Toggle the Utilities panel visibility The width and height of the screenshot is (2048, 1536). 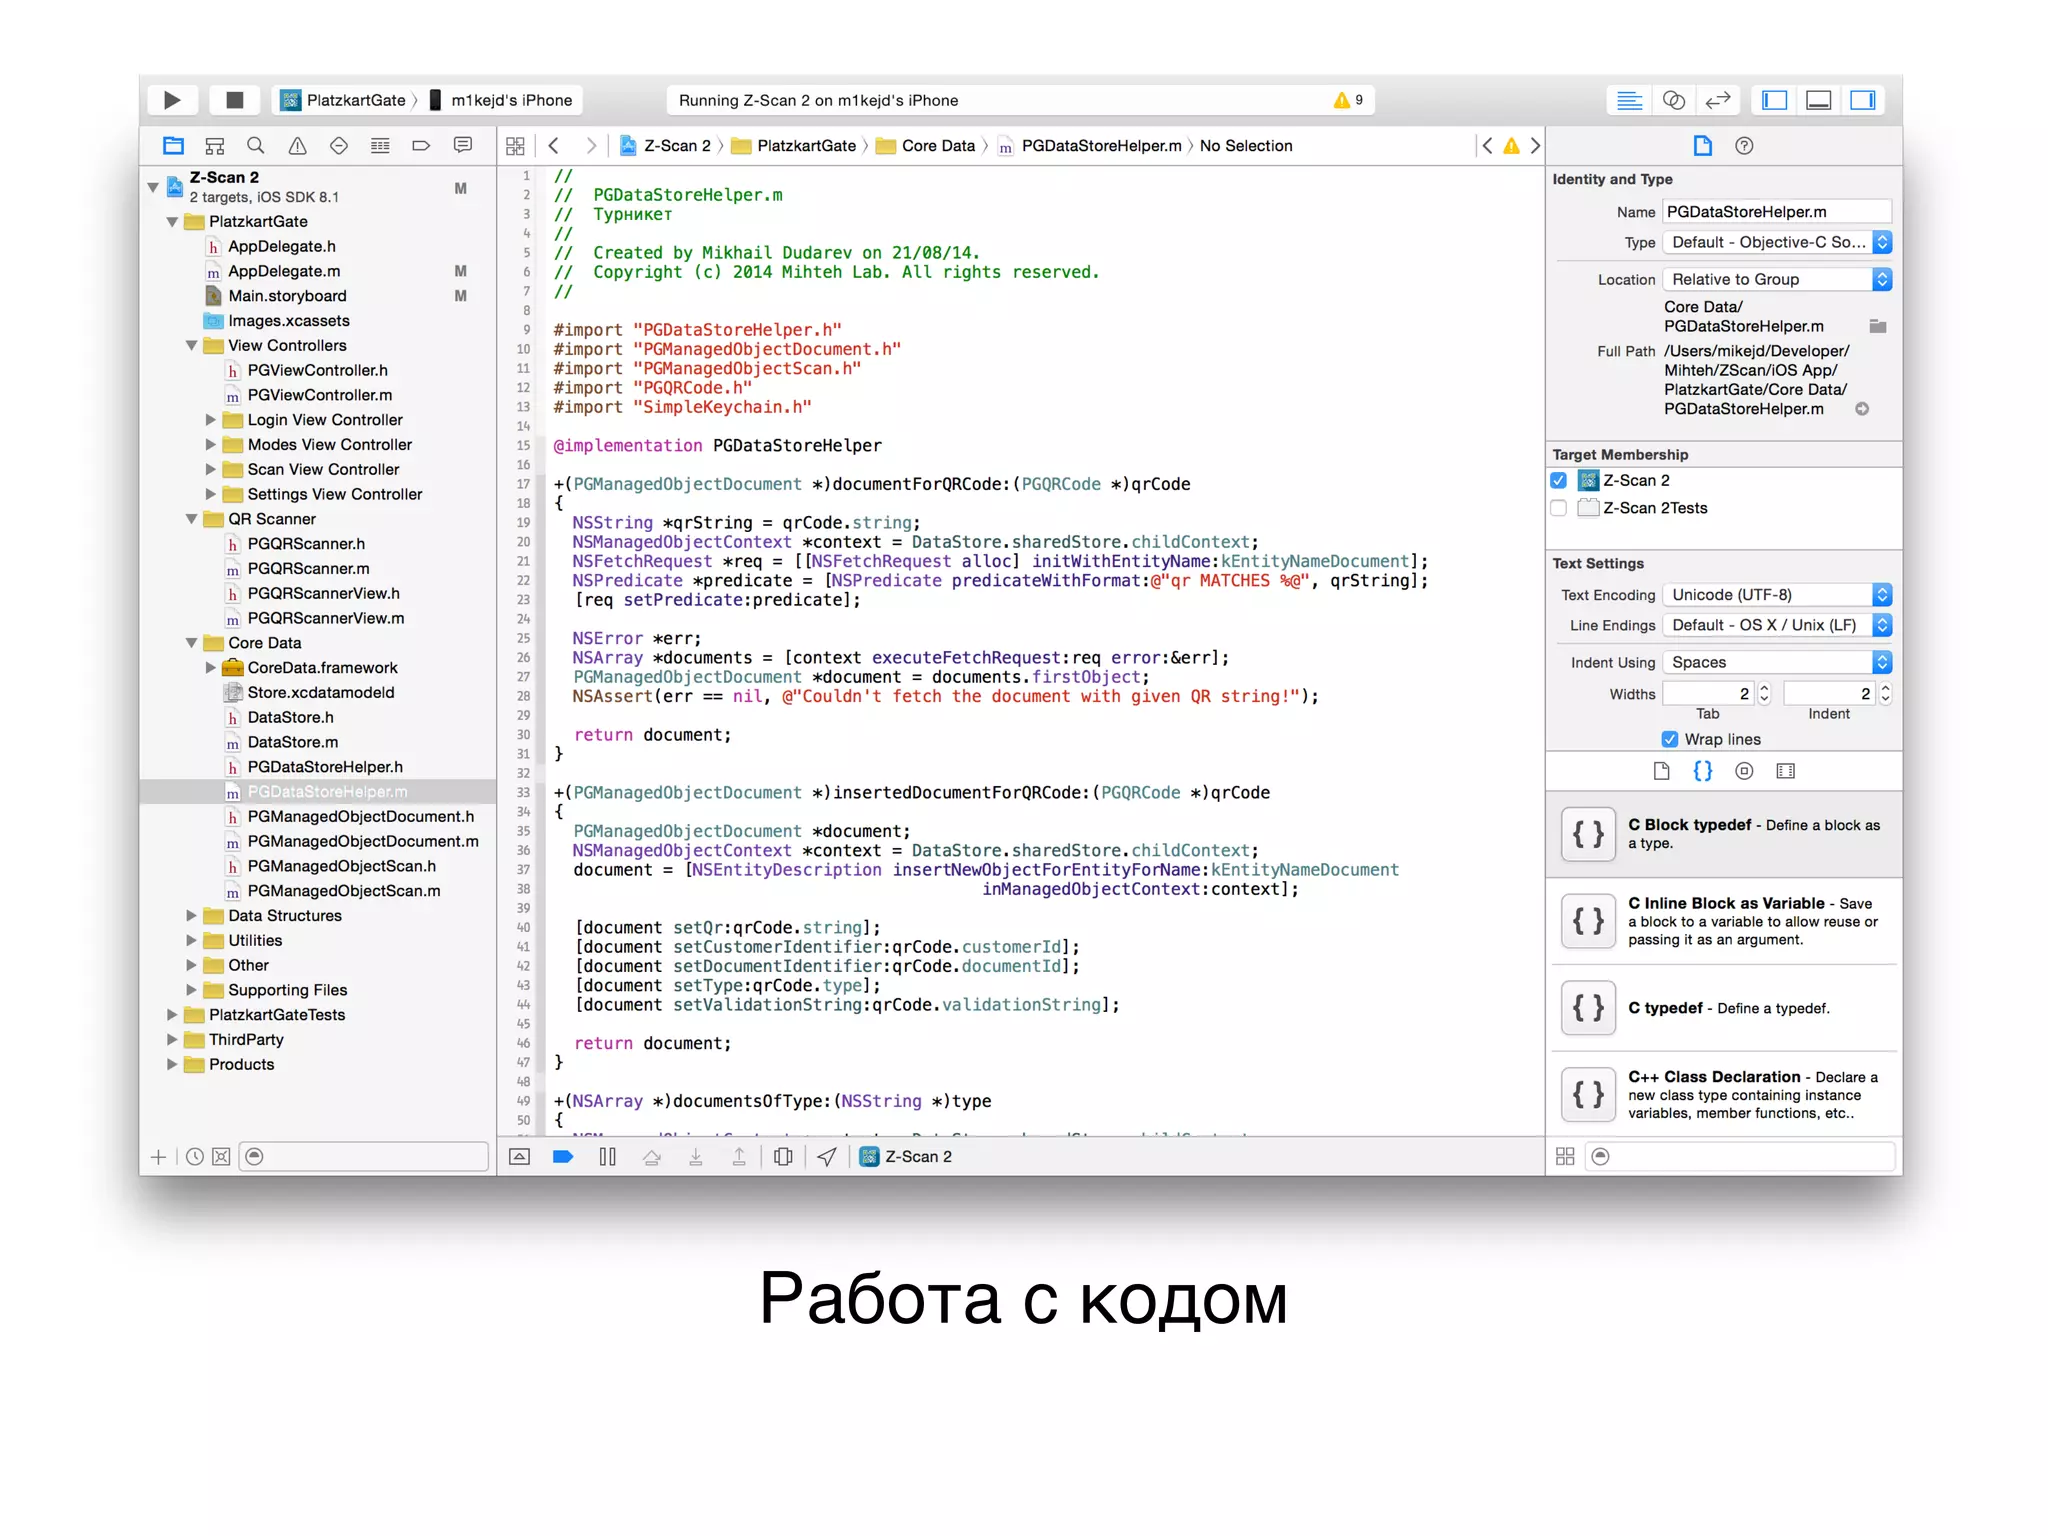1863,100
